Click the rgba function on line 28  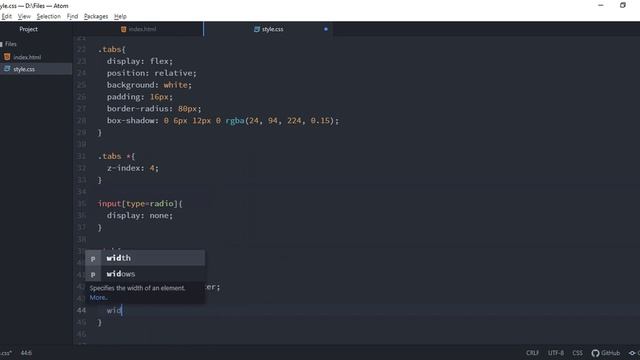point(235,120)
